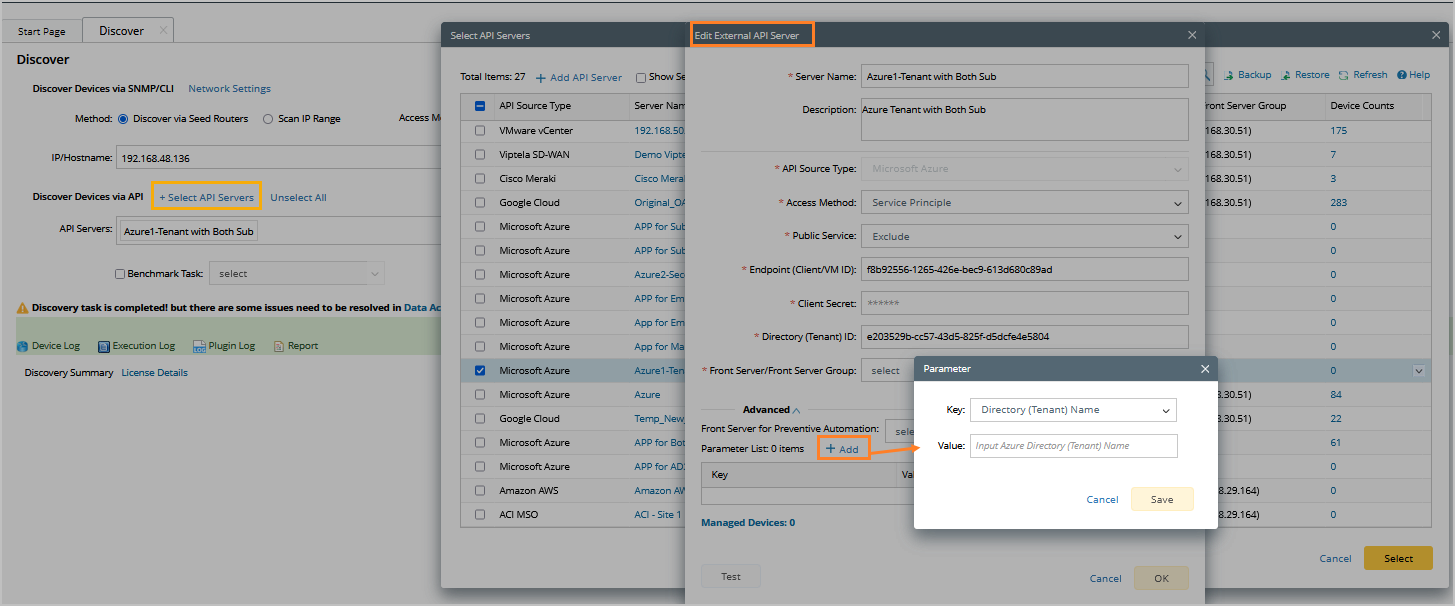Open the Key dropdown in the Parameter dialog

click(1073, 410)
